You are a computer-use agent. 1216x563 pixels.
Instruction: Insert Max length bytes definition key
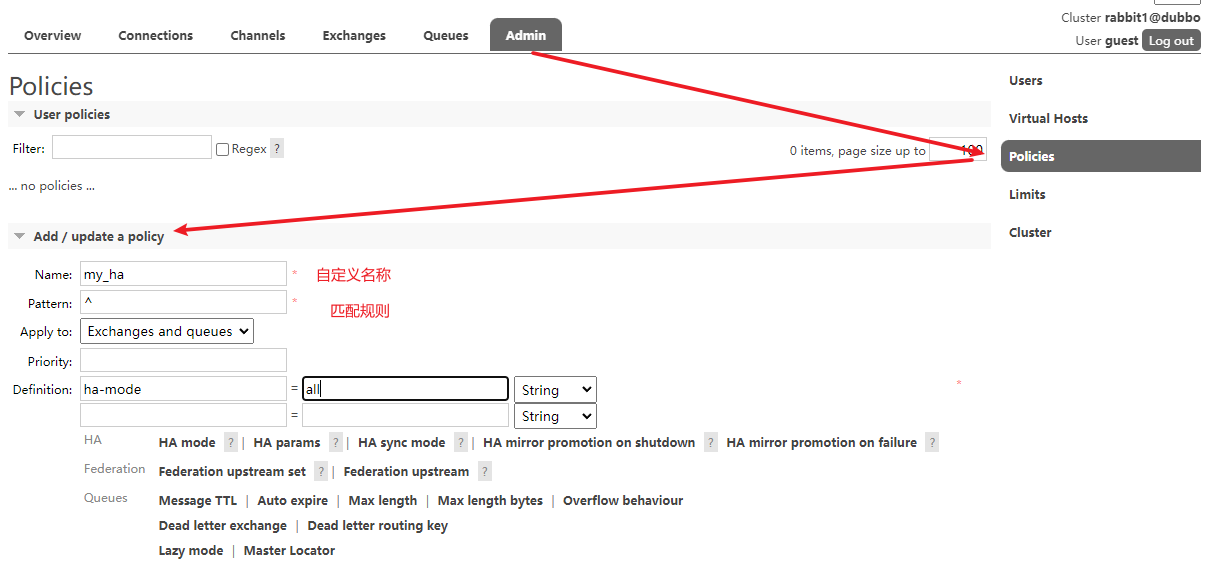click(x=491, y=500)
